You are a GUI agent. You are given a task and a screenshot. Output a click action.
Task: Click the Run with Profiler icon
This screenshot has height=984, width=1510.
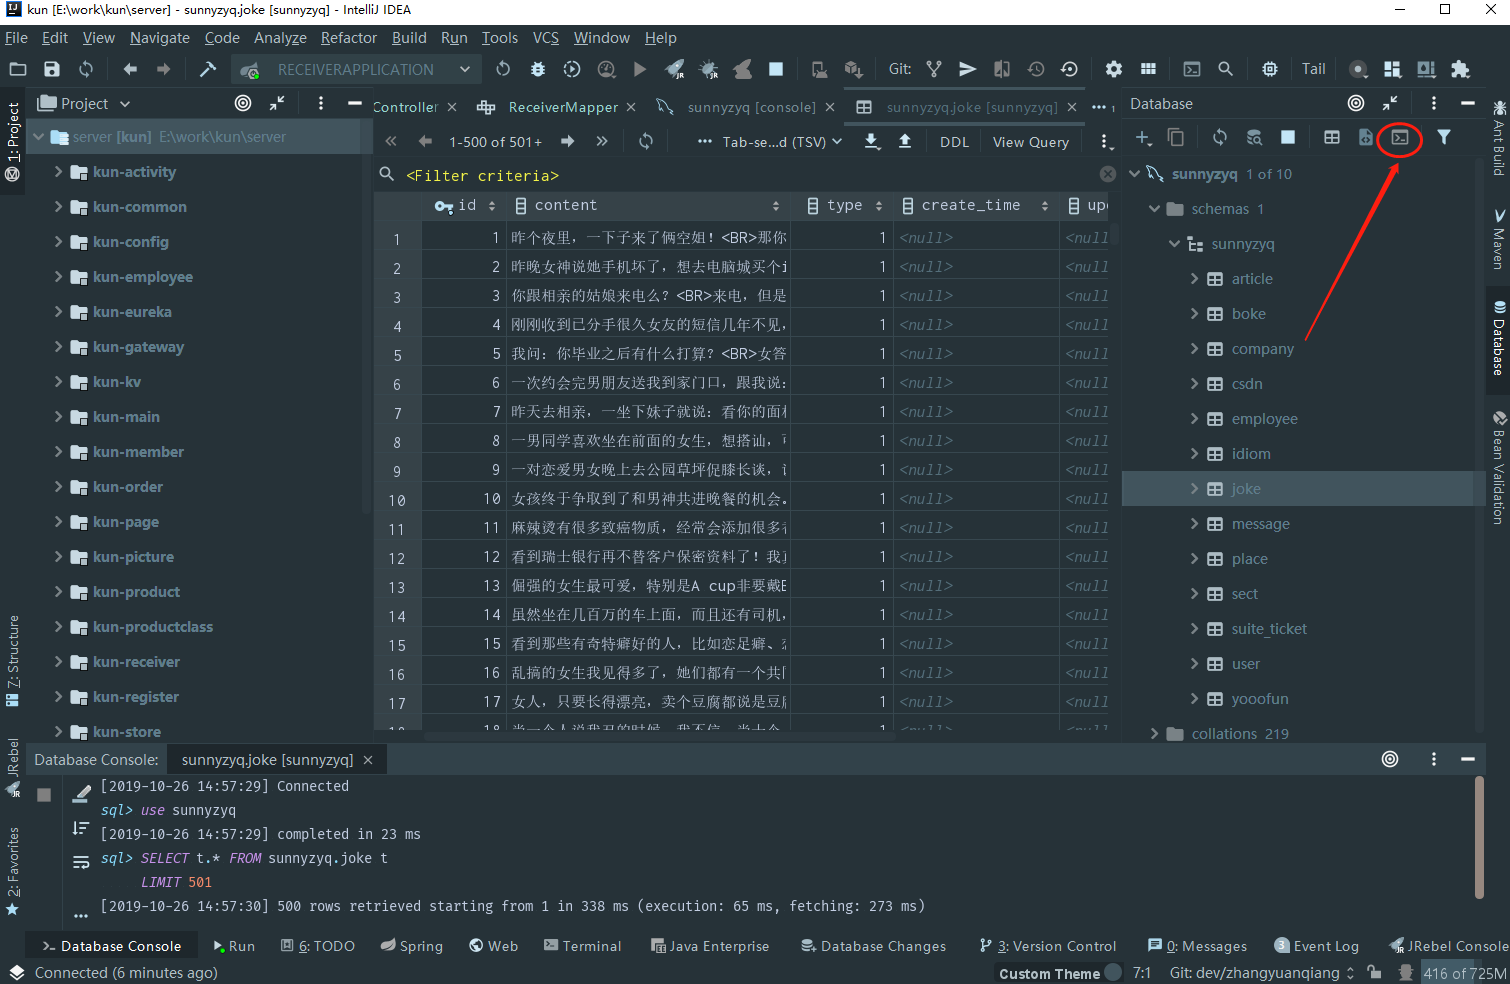click(606, 69)
